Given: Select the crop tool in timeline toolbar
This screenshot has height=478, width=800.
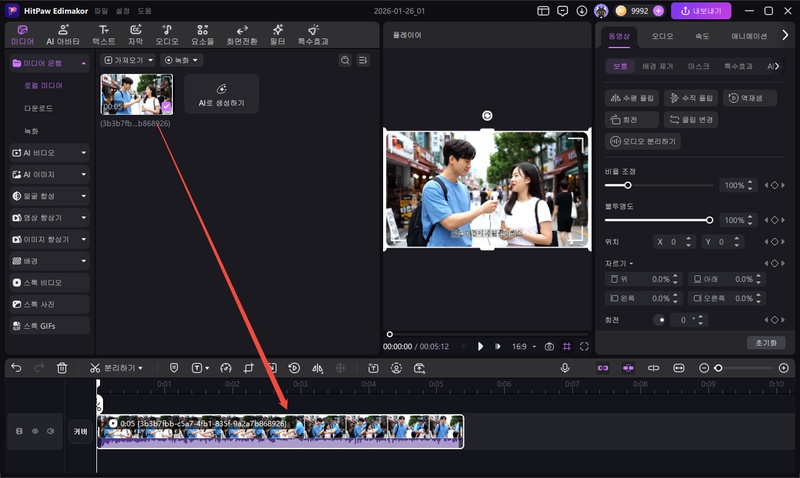Looking at the screenshot, I should [x=248, y=368].
